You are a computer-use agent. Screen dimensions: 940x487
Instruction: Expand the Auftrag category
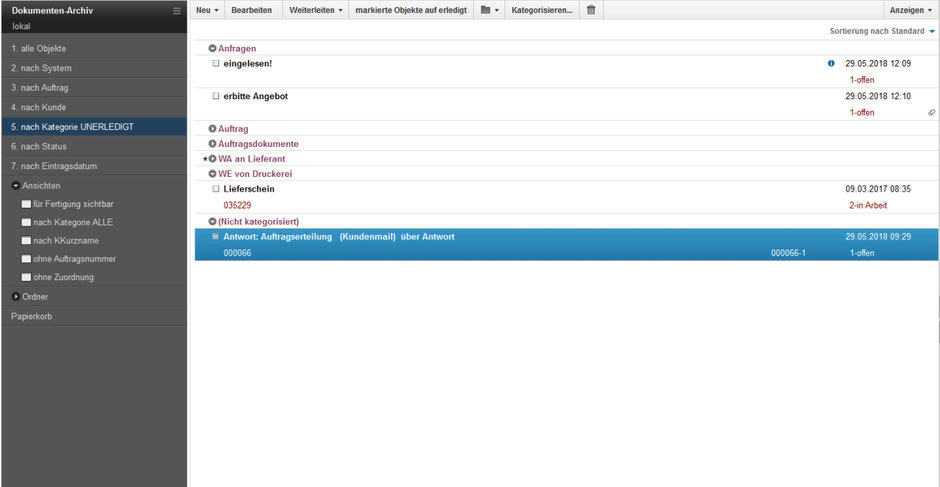tap(212, 129)
